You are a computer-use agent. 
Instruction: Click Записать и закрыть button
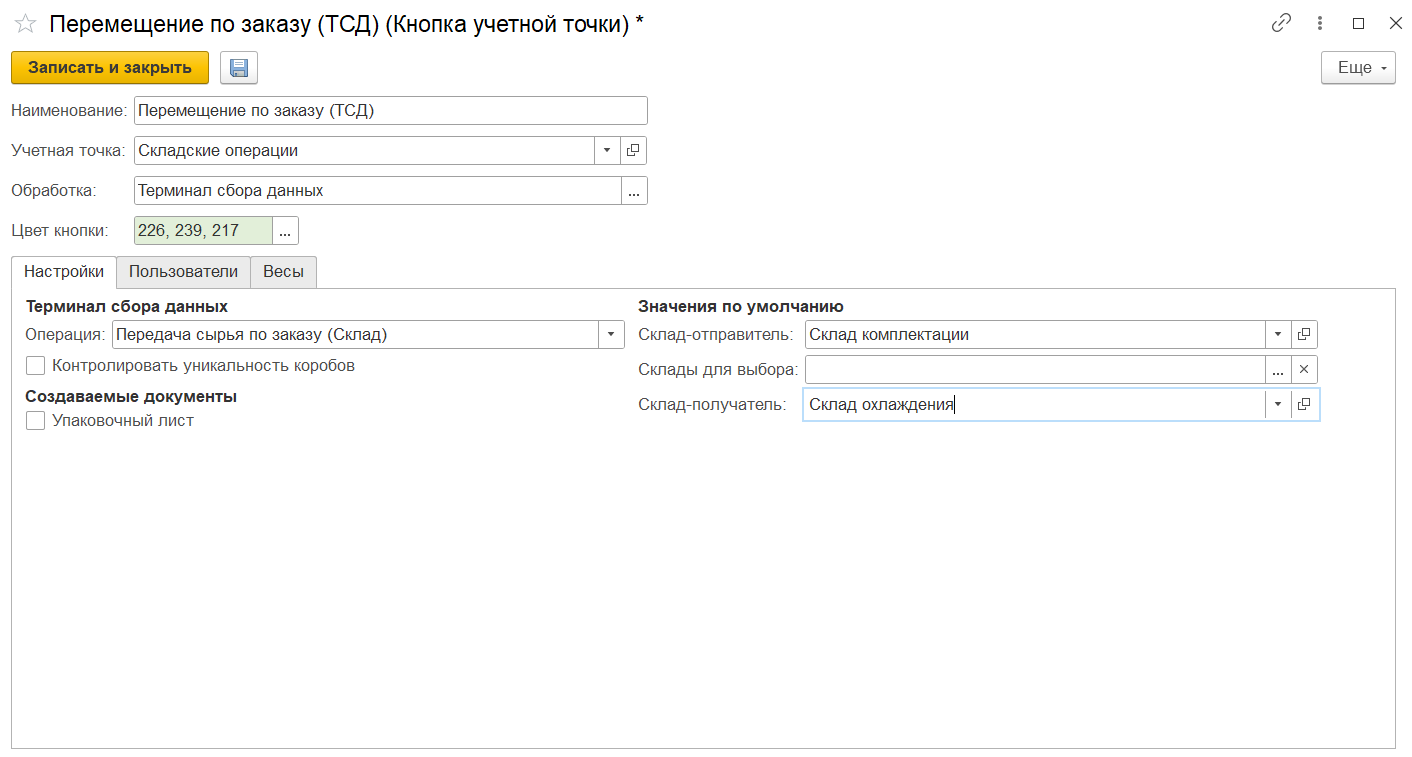tap(110, 68)
